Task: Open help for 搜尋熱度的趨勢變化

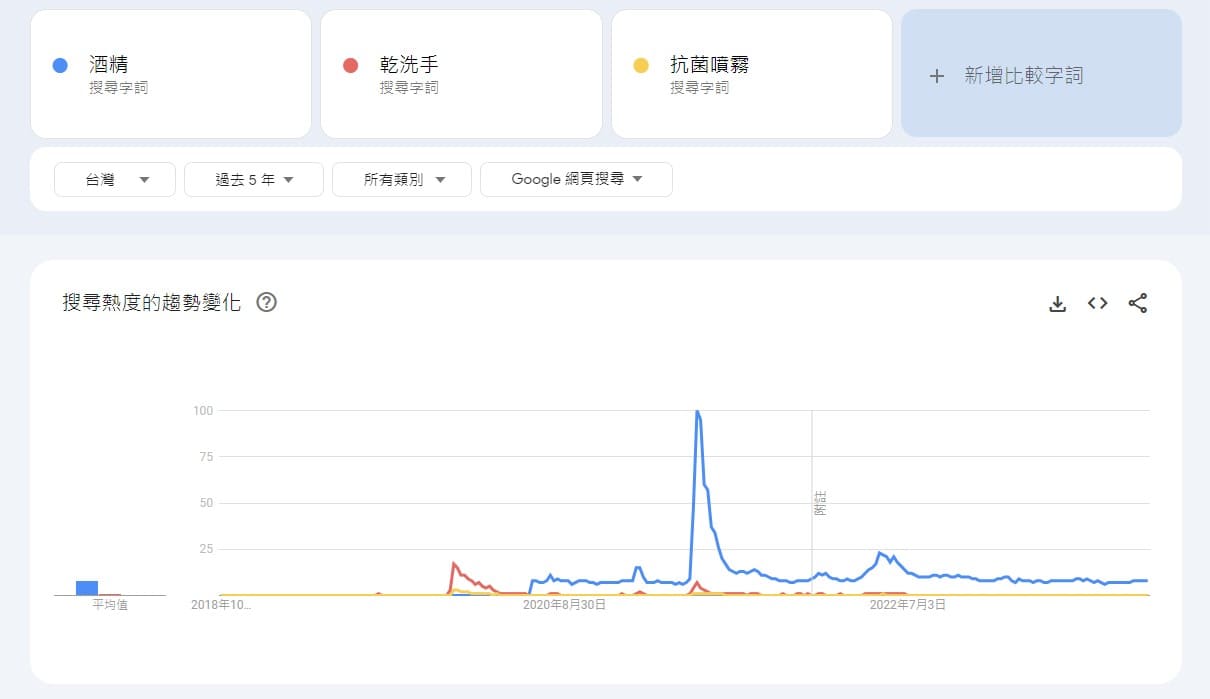Action: (x=266, y=302)
